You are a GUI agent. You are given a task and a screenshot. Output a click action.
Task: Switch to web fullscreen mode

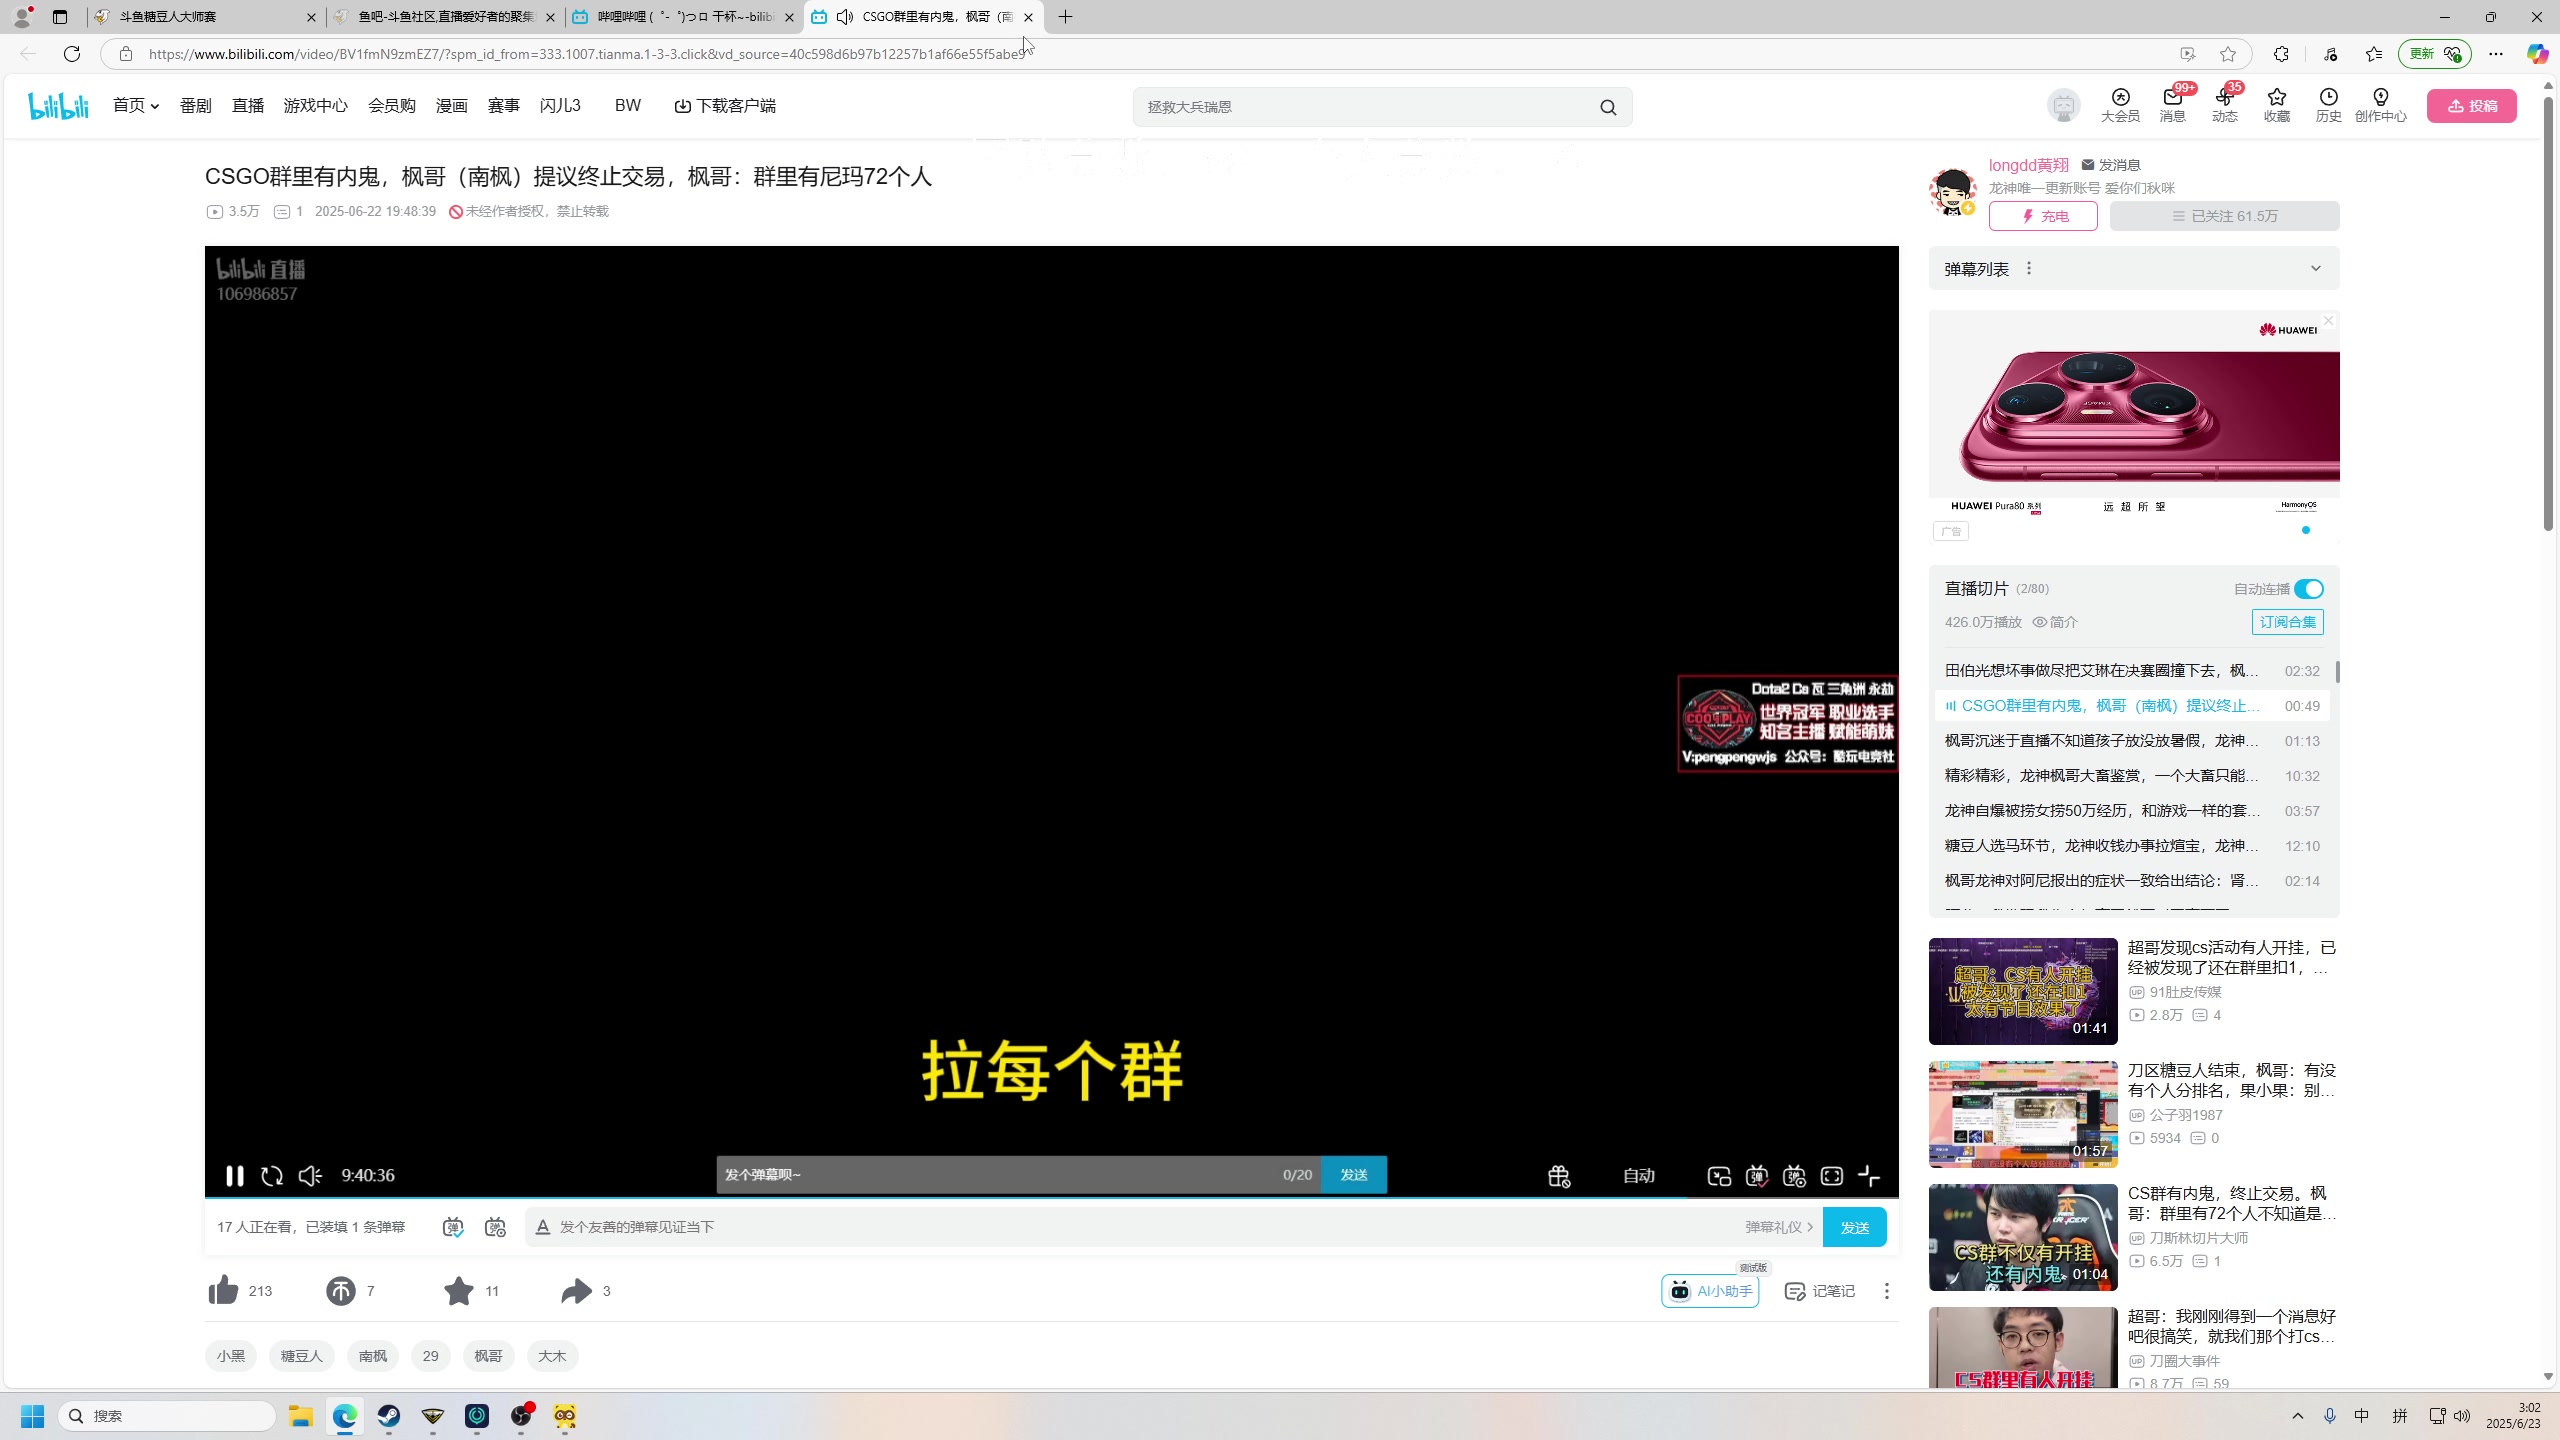(x=1832, y=1176)
